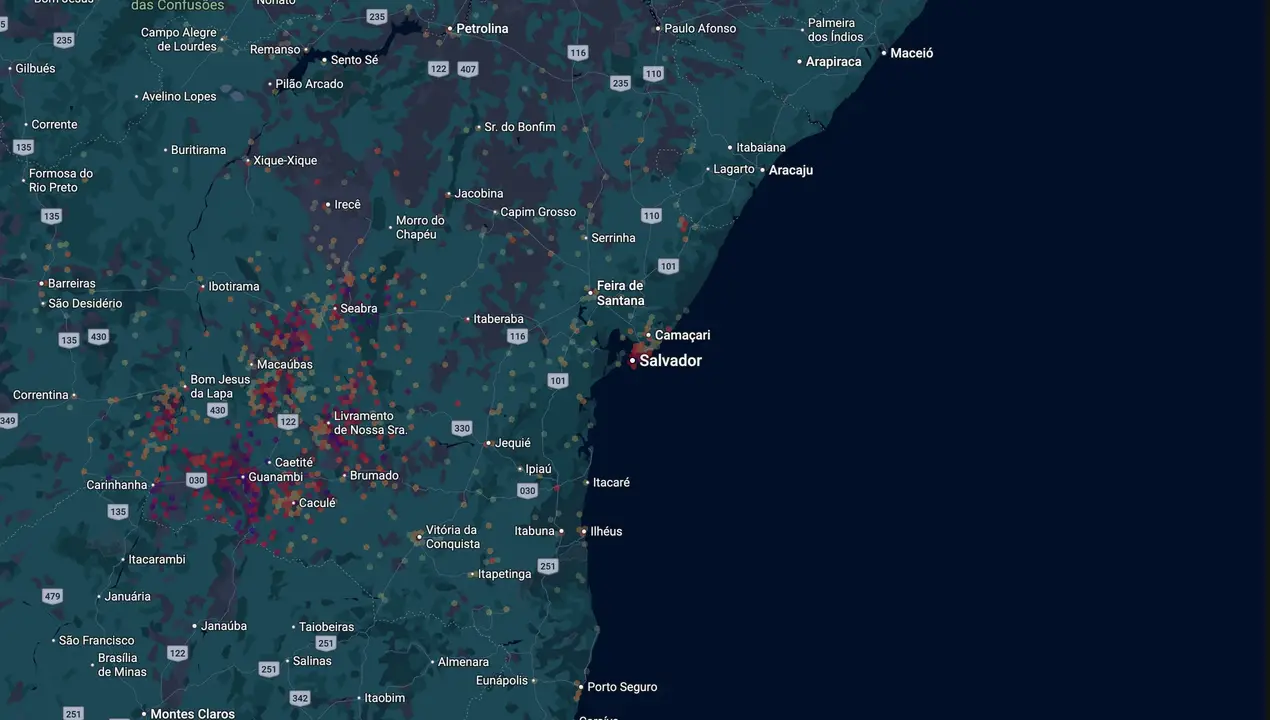Click the Remanso label

pos(275,50)
